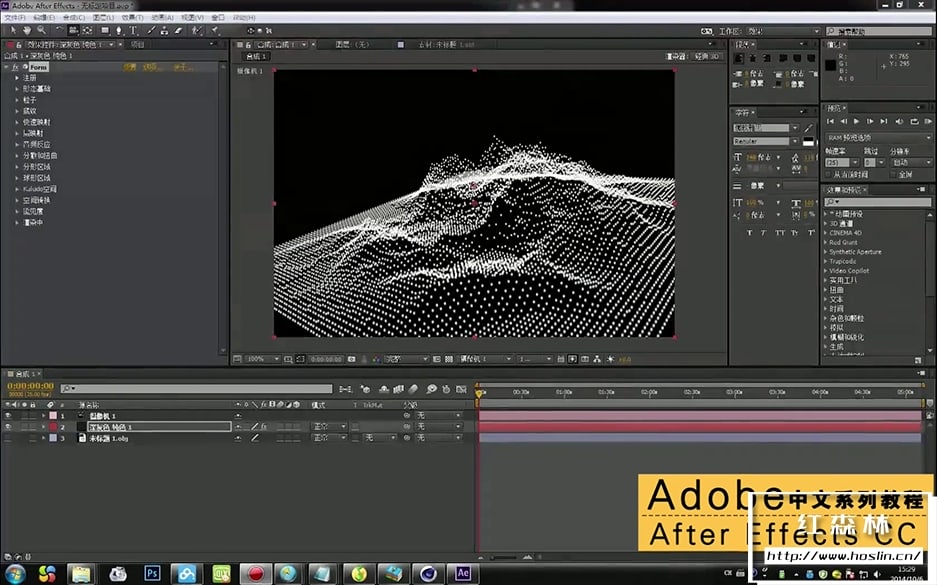
Task: Open timeline graph editor icon
Action: tap(461, 389)
